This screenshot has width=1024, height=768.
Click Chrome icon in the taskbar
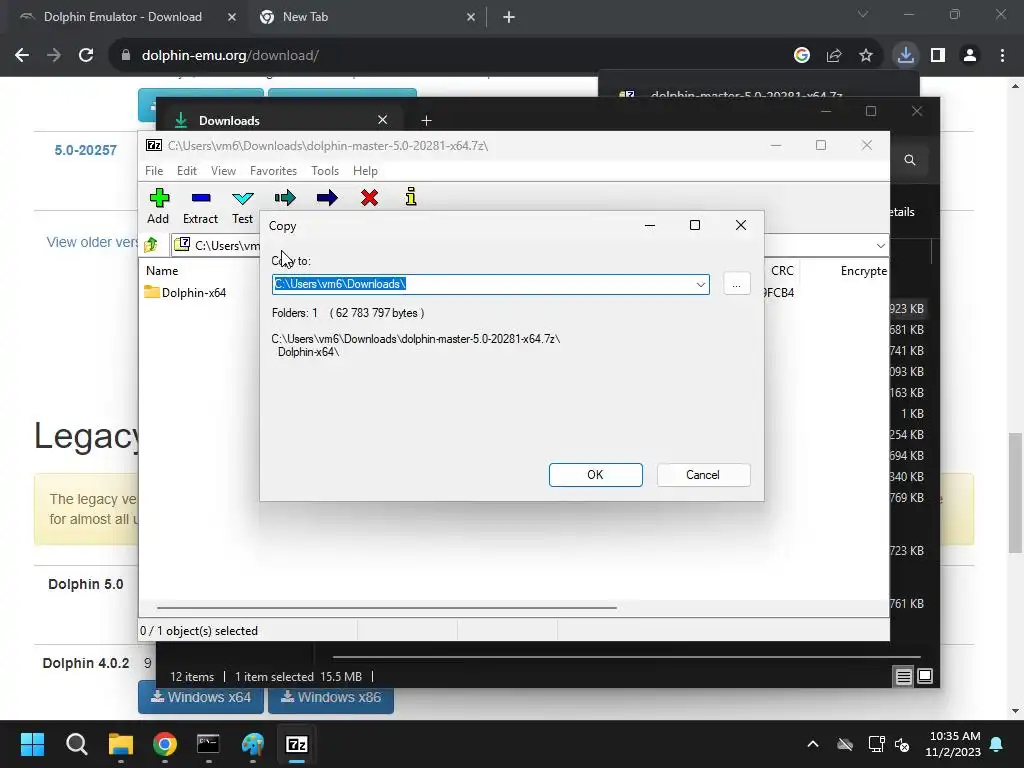(165, 744)
